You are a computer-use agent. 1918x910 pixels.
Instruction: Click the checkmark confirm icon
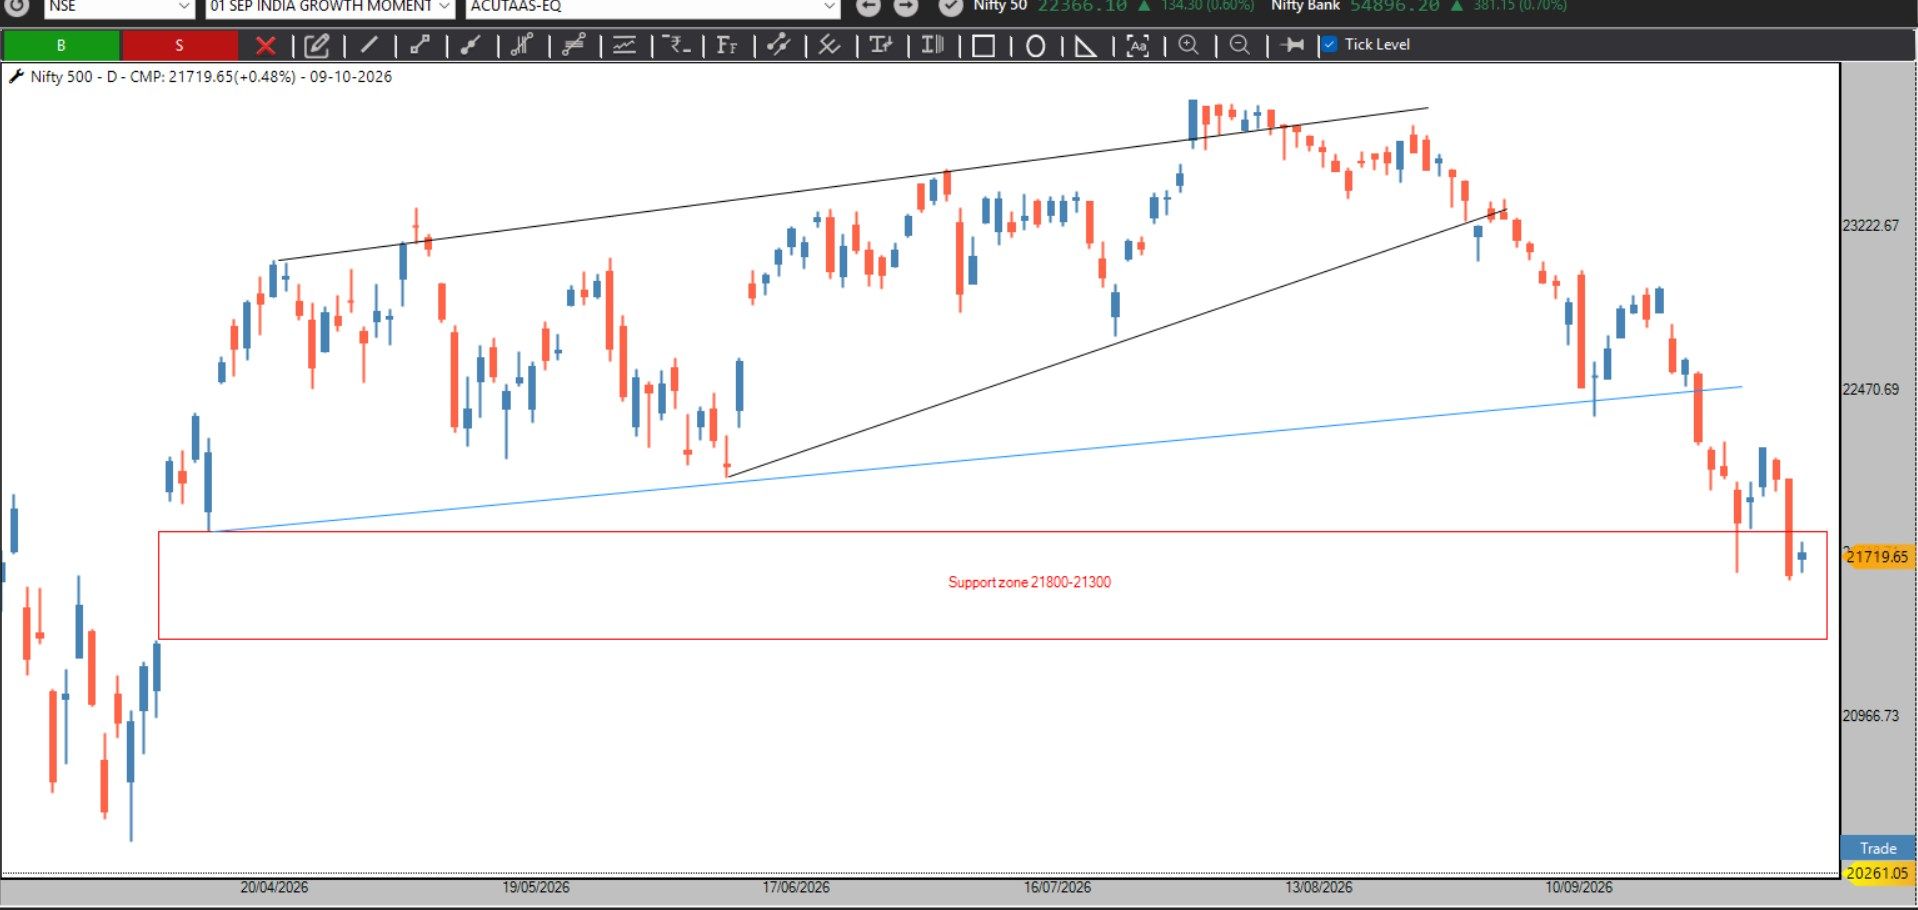[950, 7]
